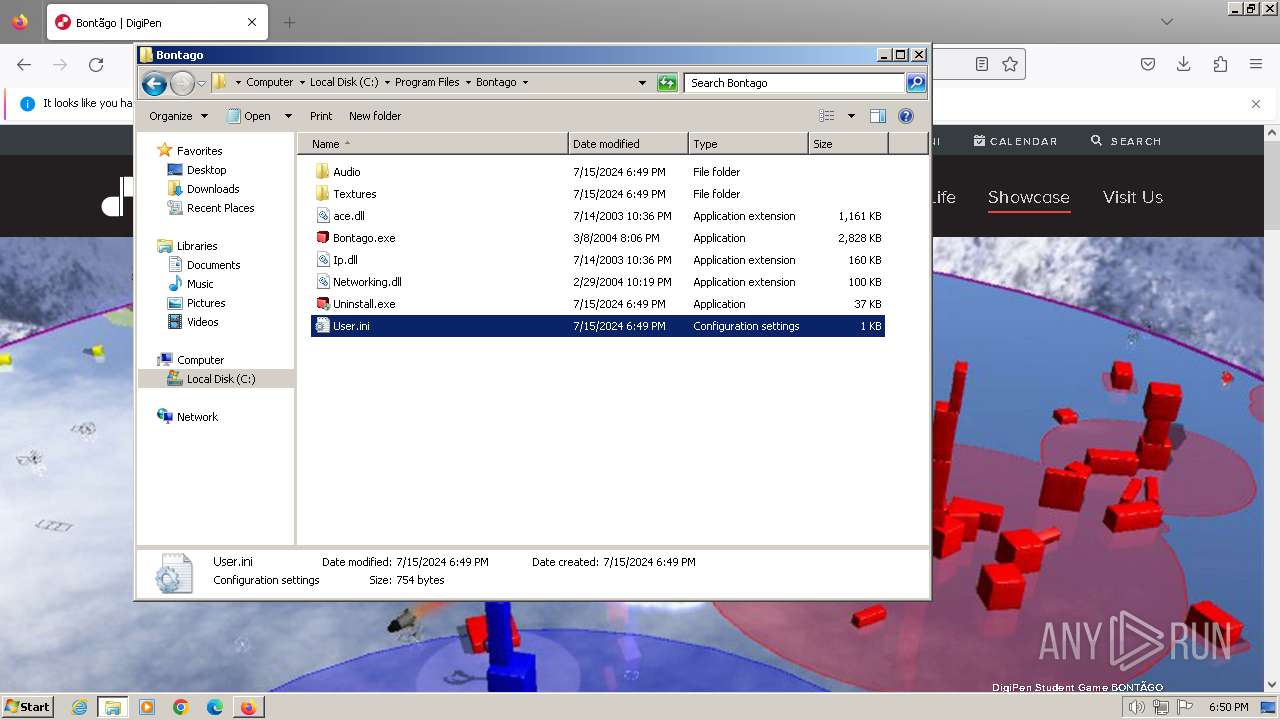Image resolution: width=1280 pixels, height=720 pixels.
Task: Click the Firefox taskbar icon
Action: (x=248, y=707)
